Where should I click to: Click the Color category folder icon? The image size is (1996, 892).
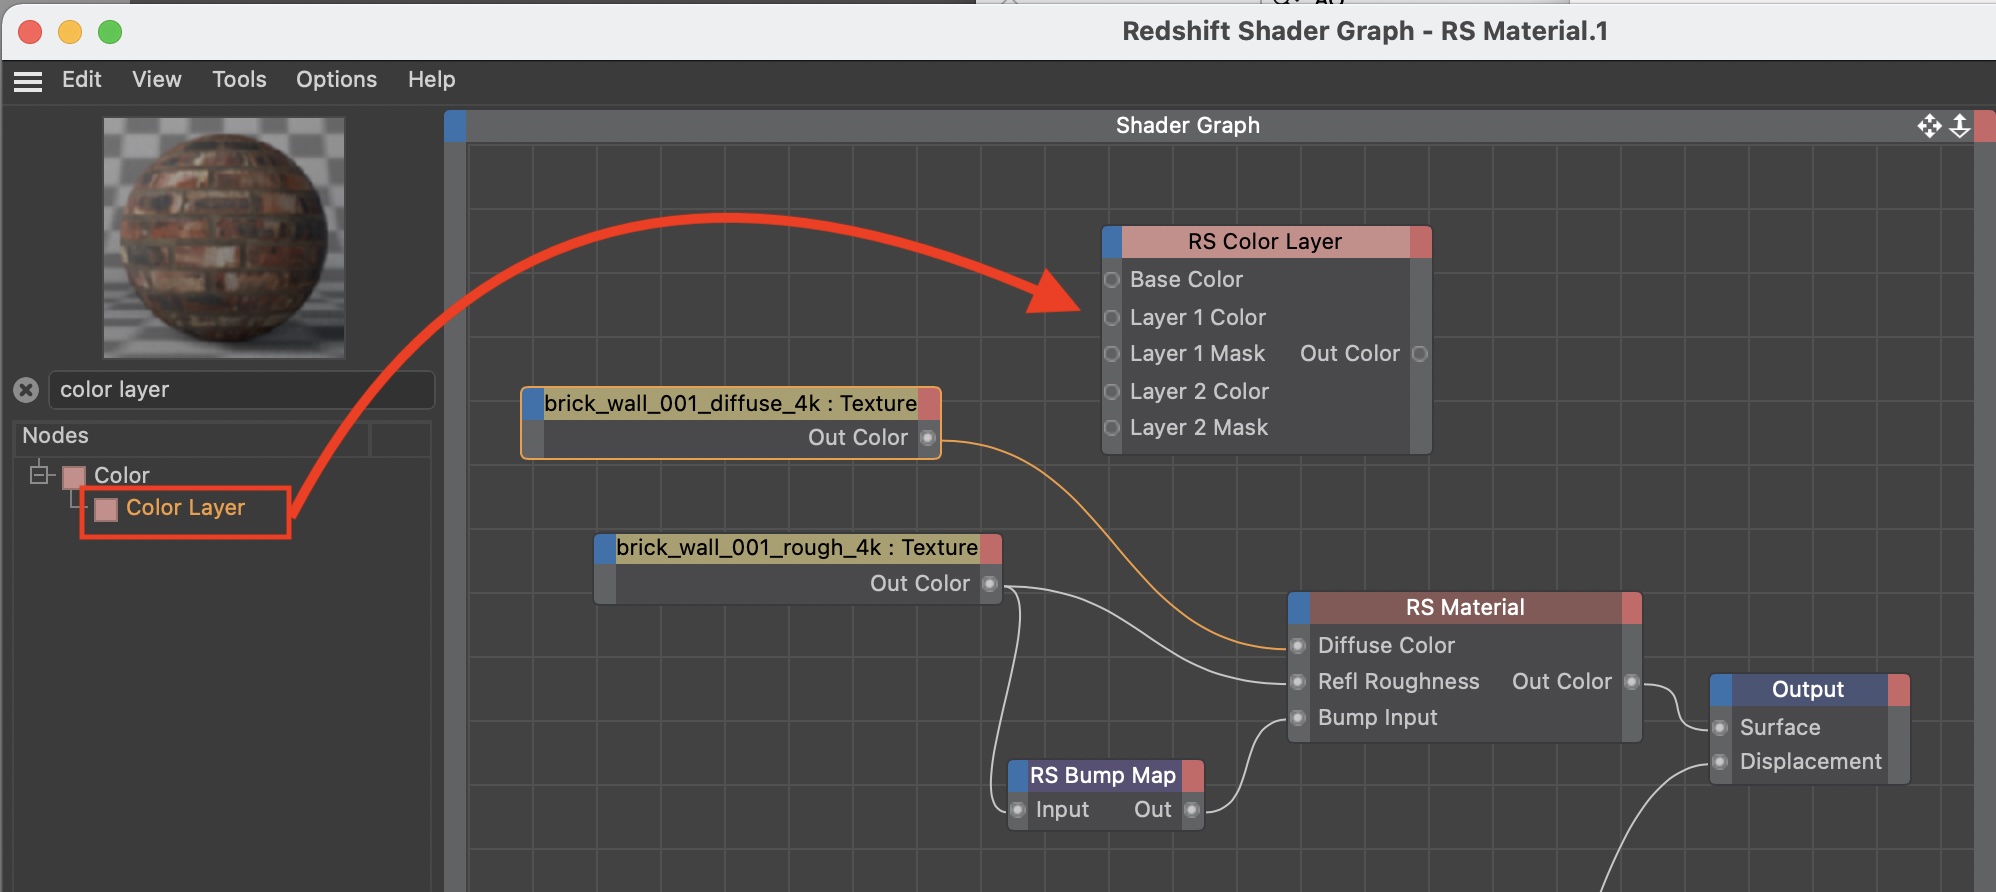[74, 477]
